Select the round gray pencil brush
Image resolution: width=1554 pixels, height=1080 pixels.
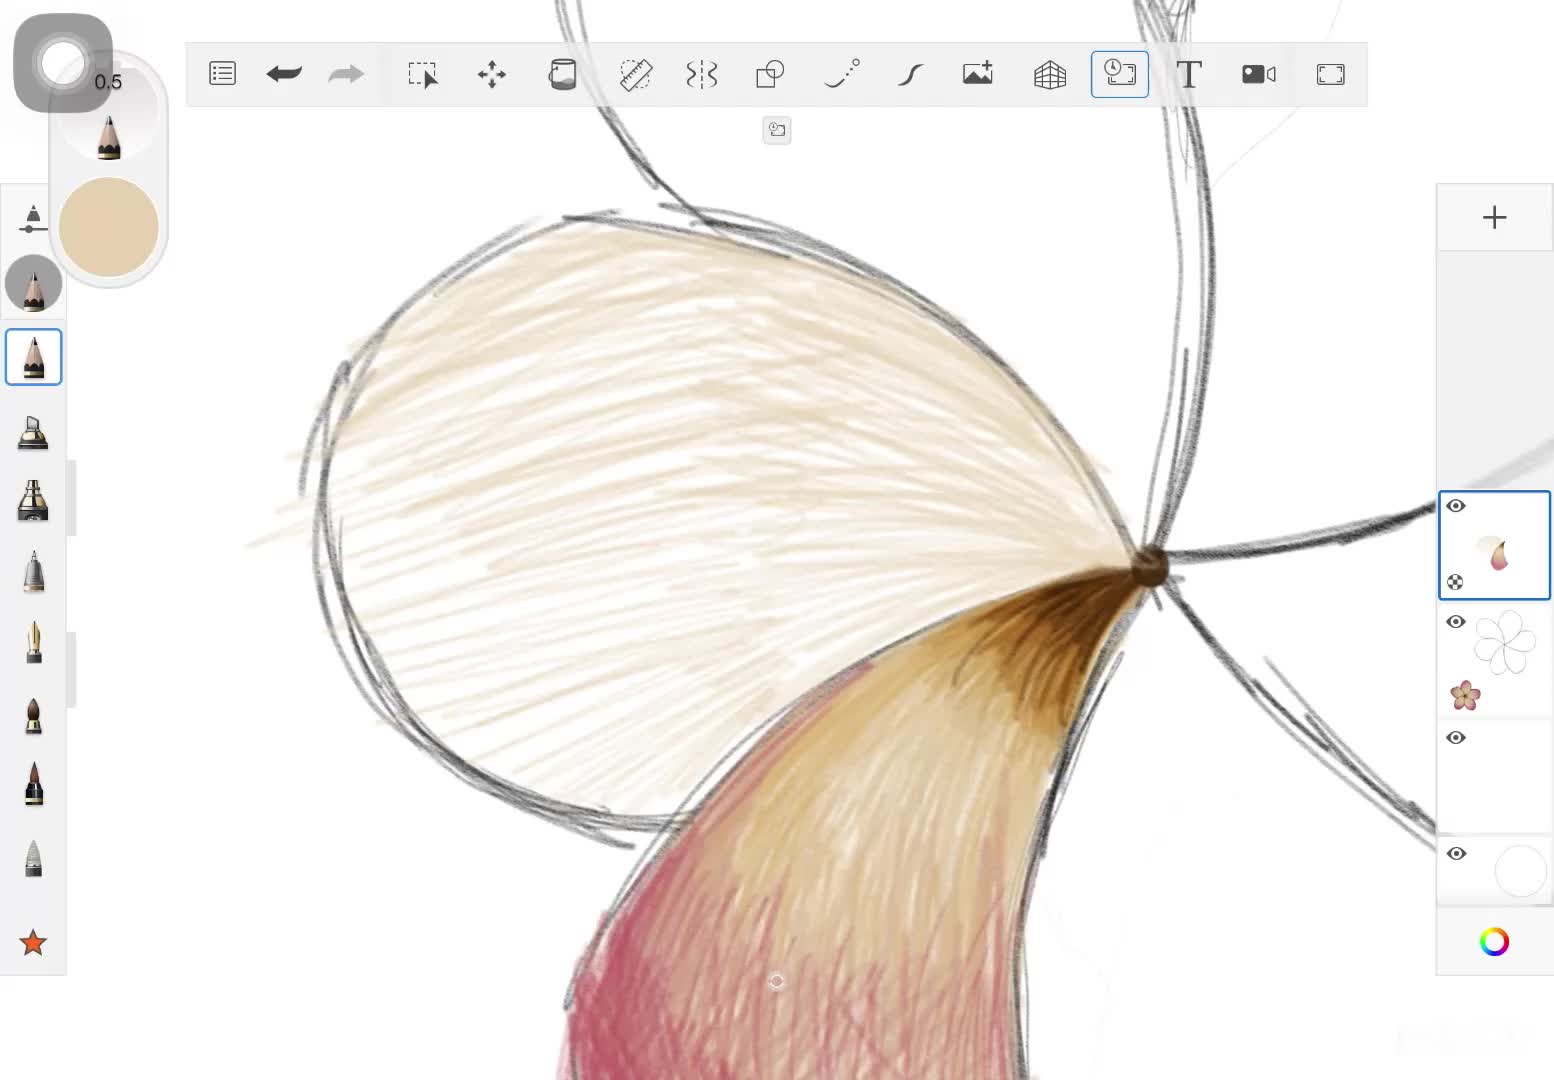click(x=34, y=284)
